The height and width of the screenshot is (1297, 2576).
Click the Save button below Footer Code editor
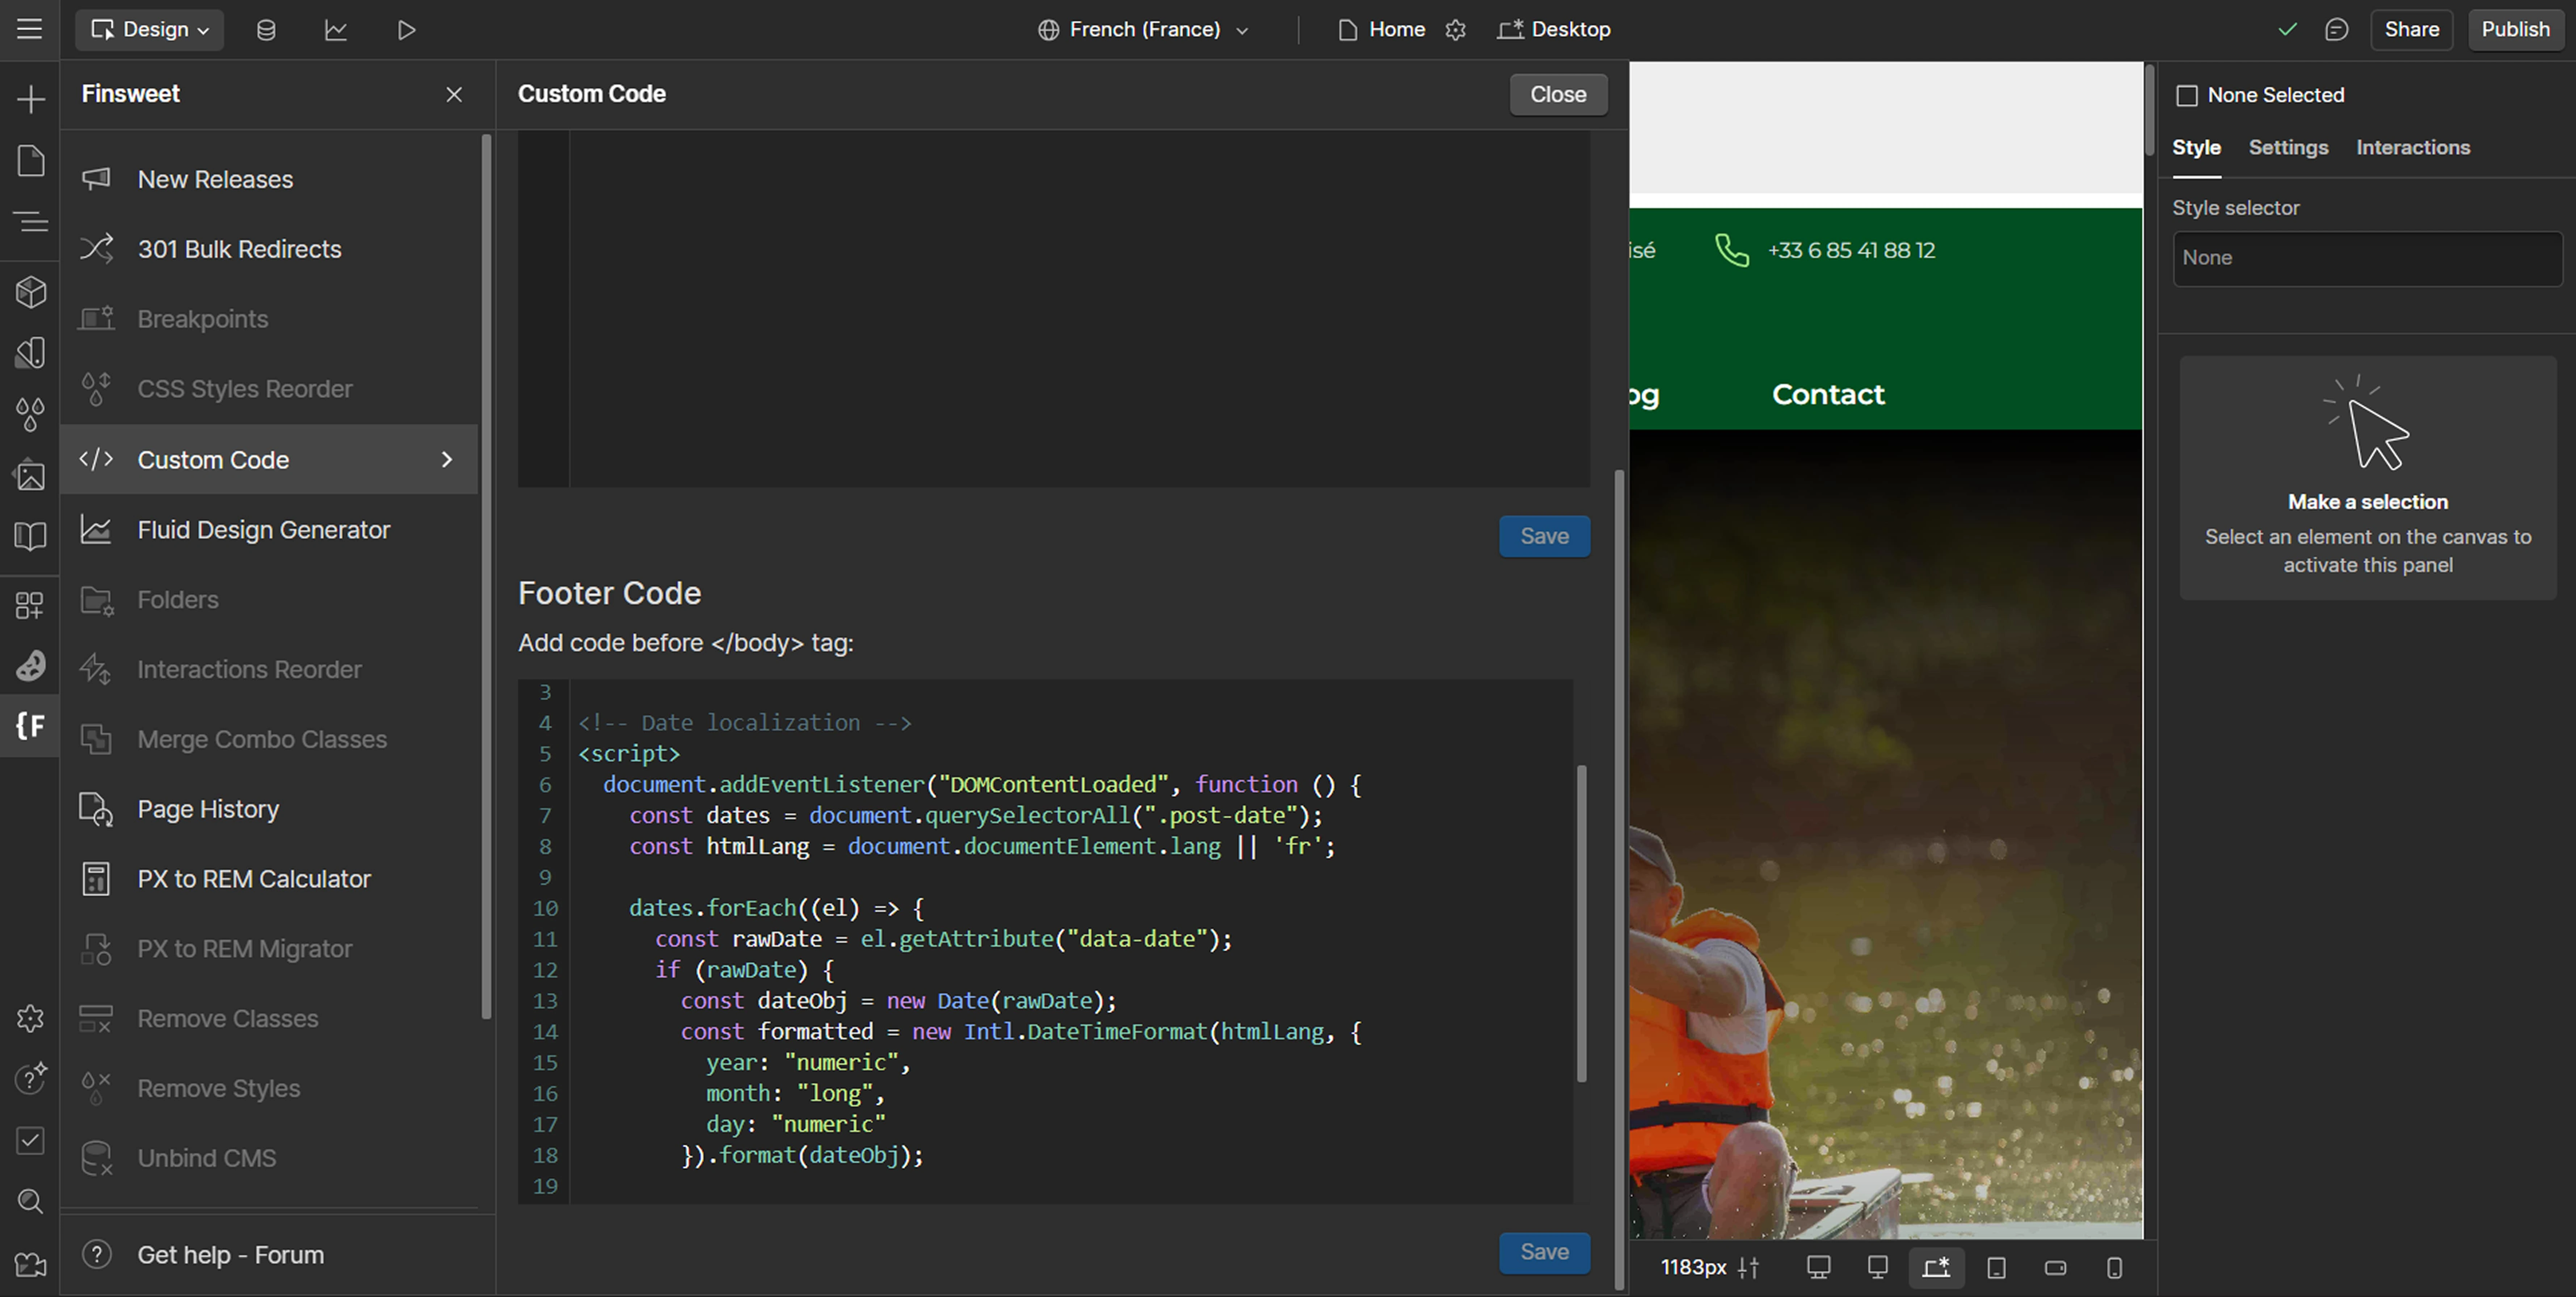point(1544,1252)
